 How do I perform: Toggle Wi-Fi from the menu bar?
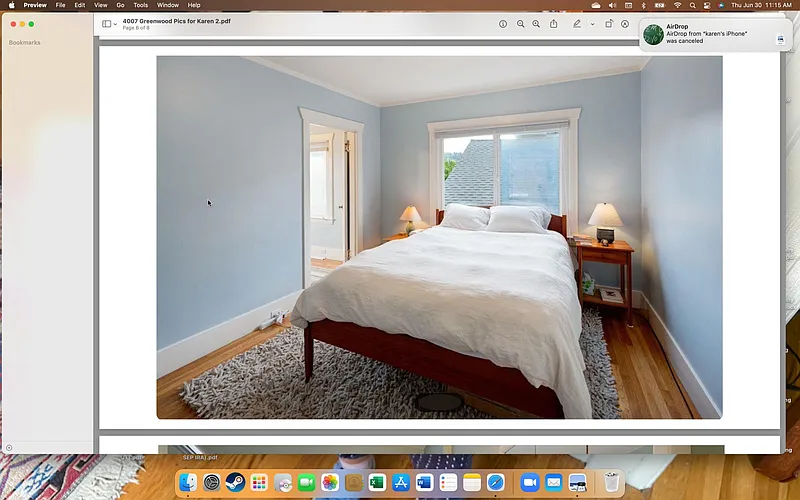point(677,5)
